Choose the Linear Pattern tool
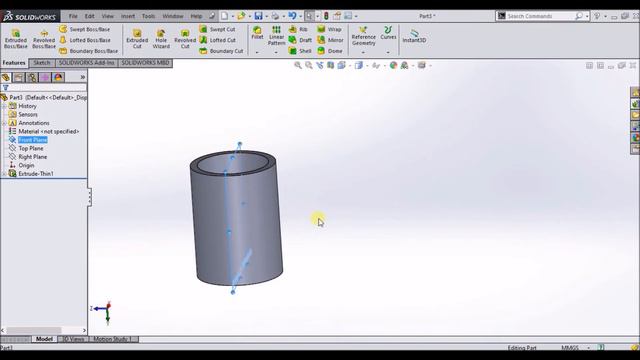The width and height of the screenshot is (640, 360). click(276, 36)
